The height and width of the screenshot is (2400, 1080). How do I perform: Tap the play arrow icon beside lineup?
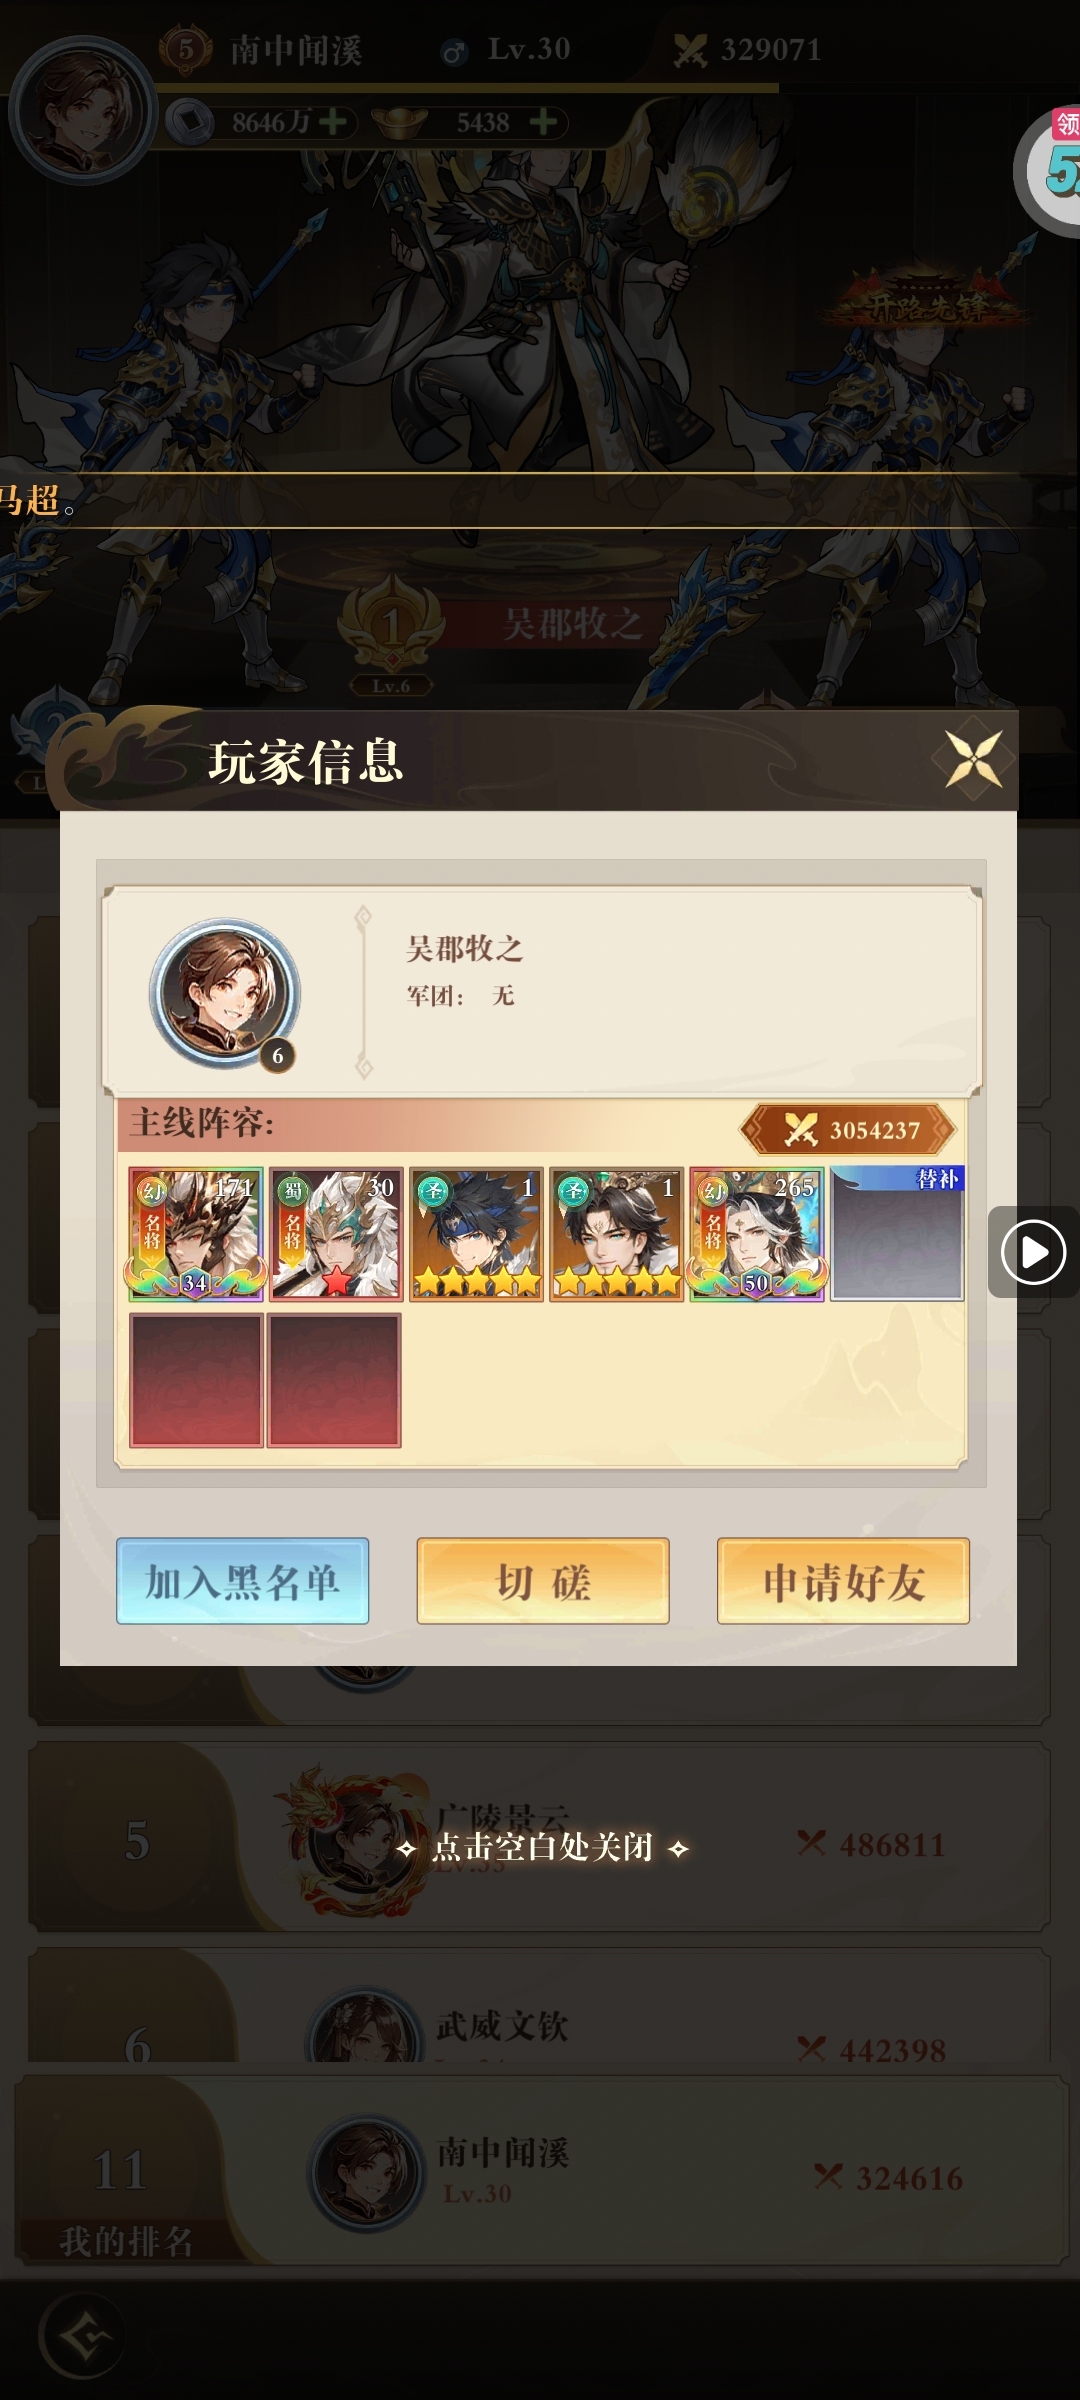pos(1033,1252)
